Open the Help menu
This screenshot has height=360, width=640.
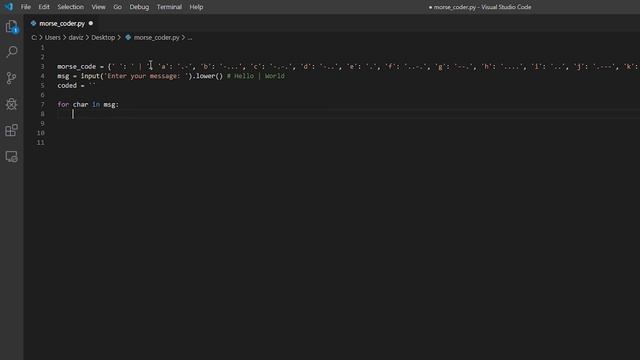(x=196, y=7)
